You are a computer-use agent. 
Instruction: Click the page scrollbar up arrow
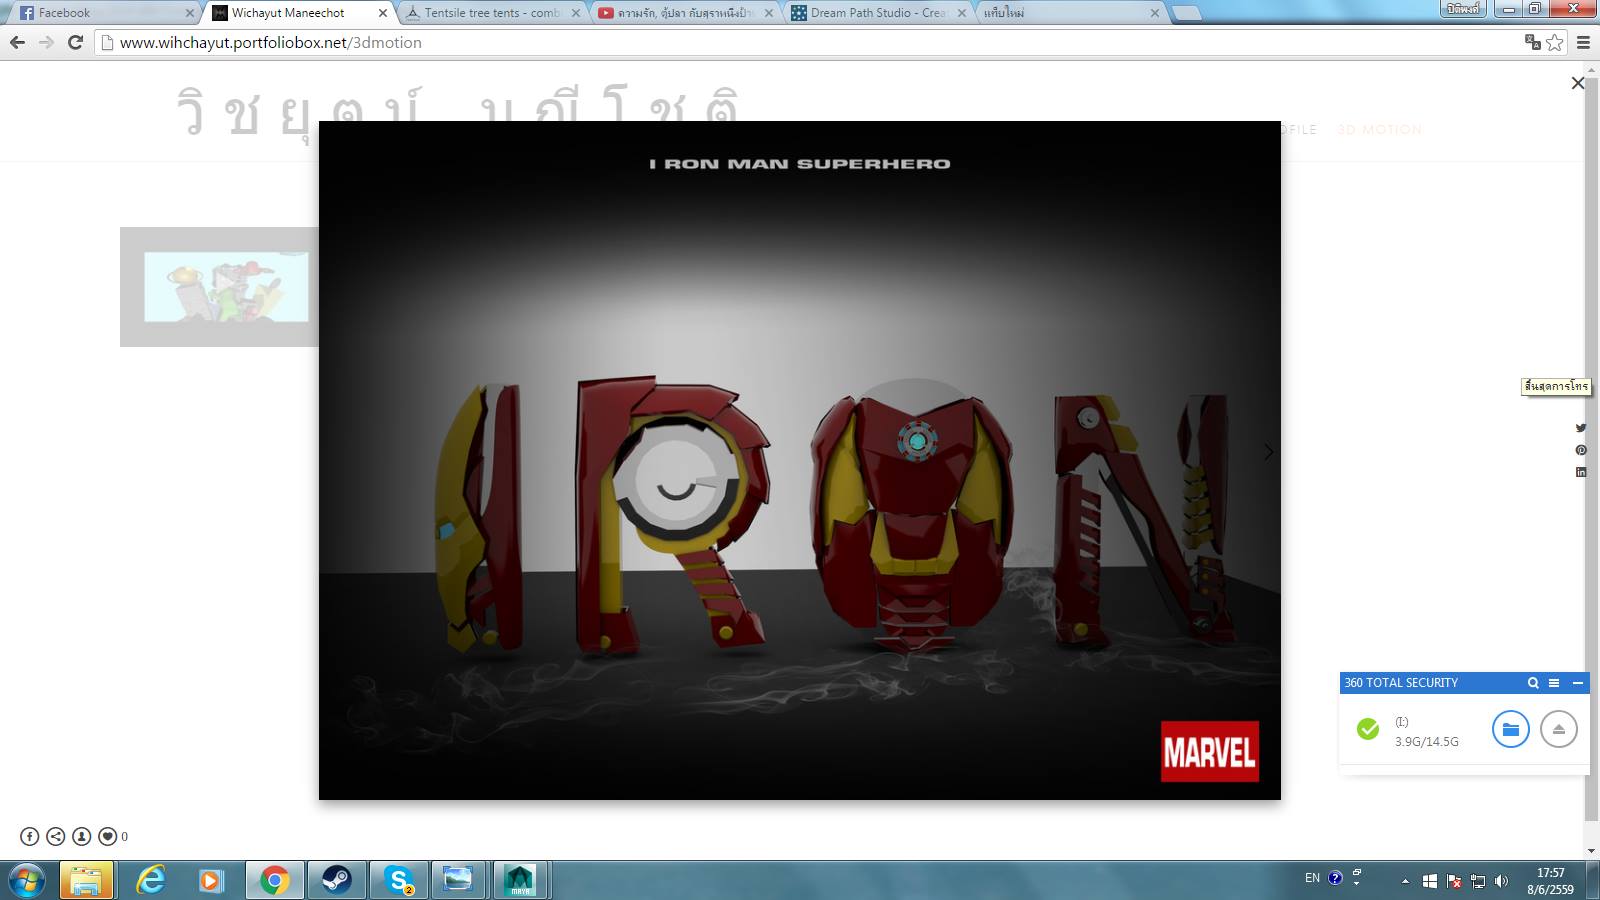1591,70
